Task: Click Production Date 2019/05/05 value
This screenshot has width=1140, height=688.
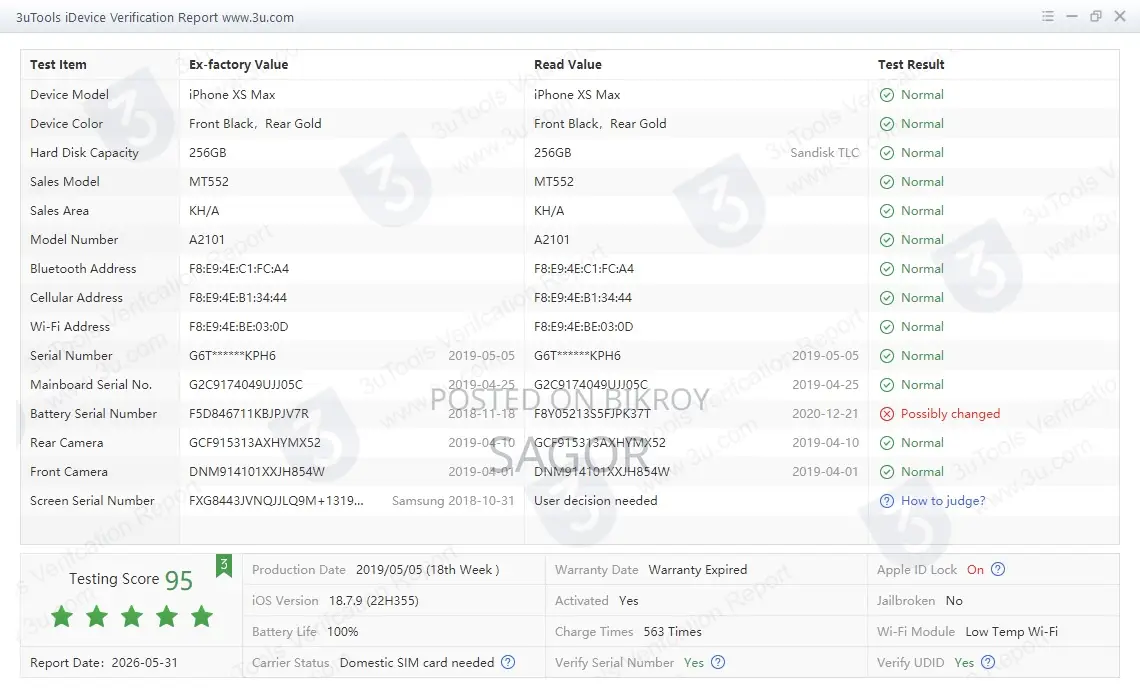Action: [x=428, y=569]
